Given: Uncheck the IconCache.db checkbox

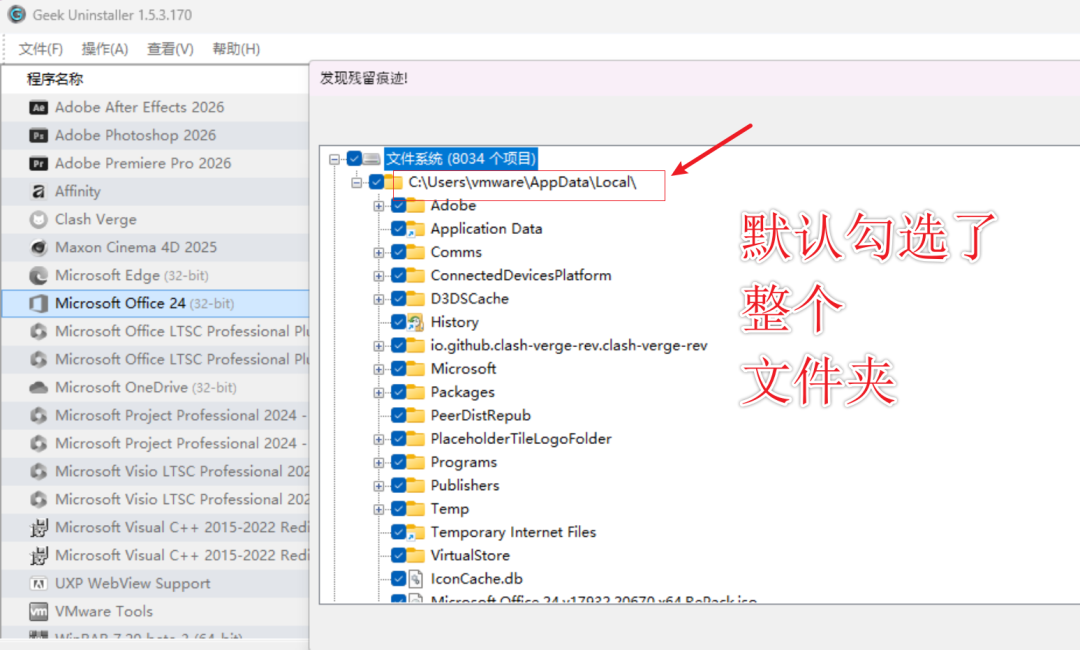Looking at the screenshot, I should click(x=398, y=579).
